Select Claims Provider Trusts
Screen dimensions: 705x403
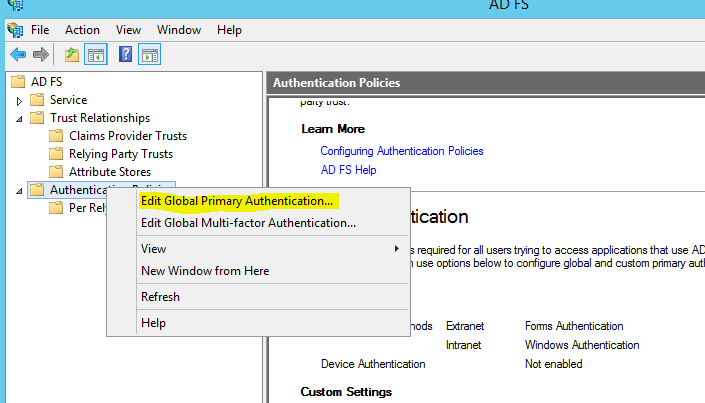tap(128, 136)
